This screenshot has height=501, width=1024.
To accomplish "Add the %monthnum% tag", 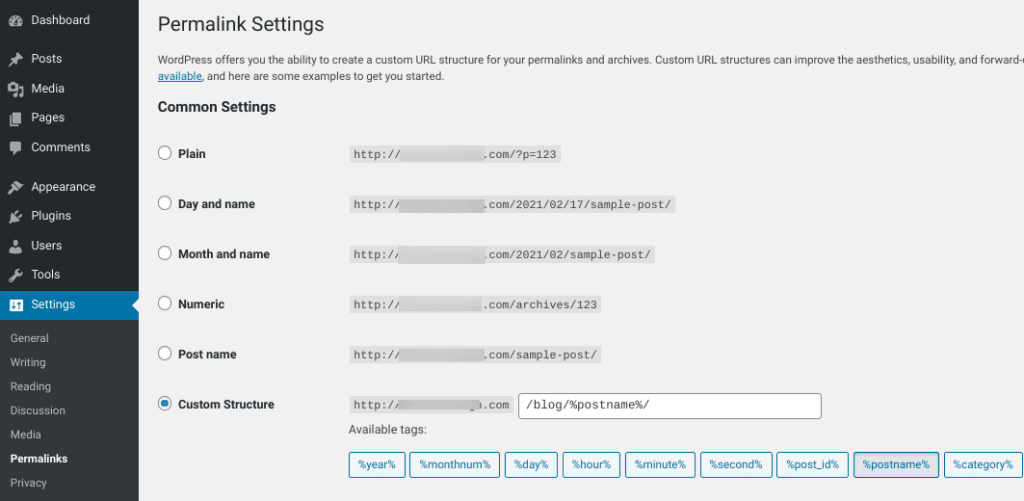I will 455,465.
